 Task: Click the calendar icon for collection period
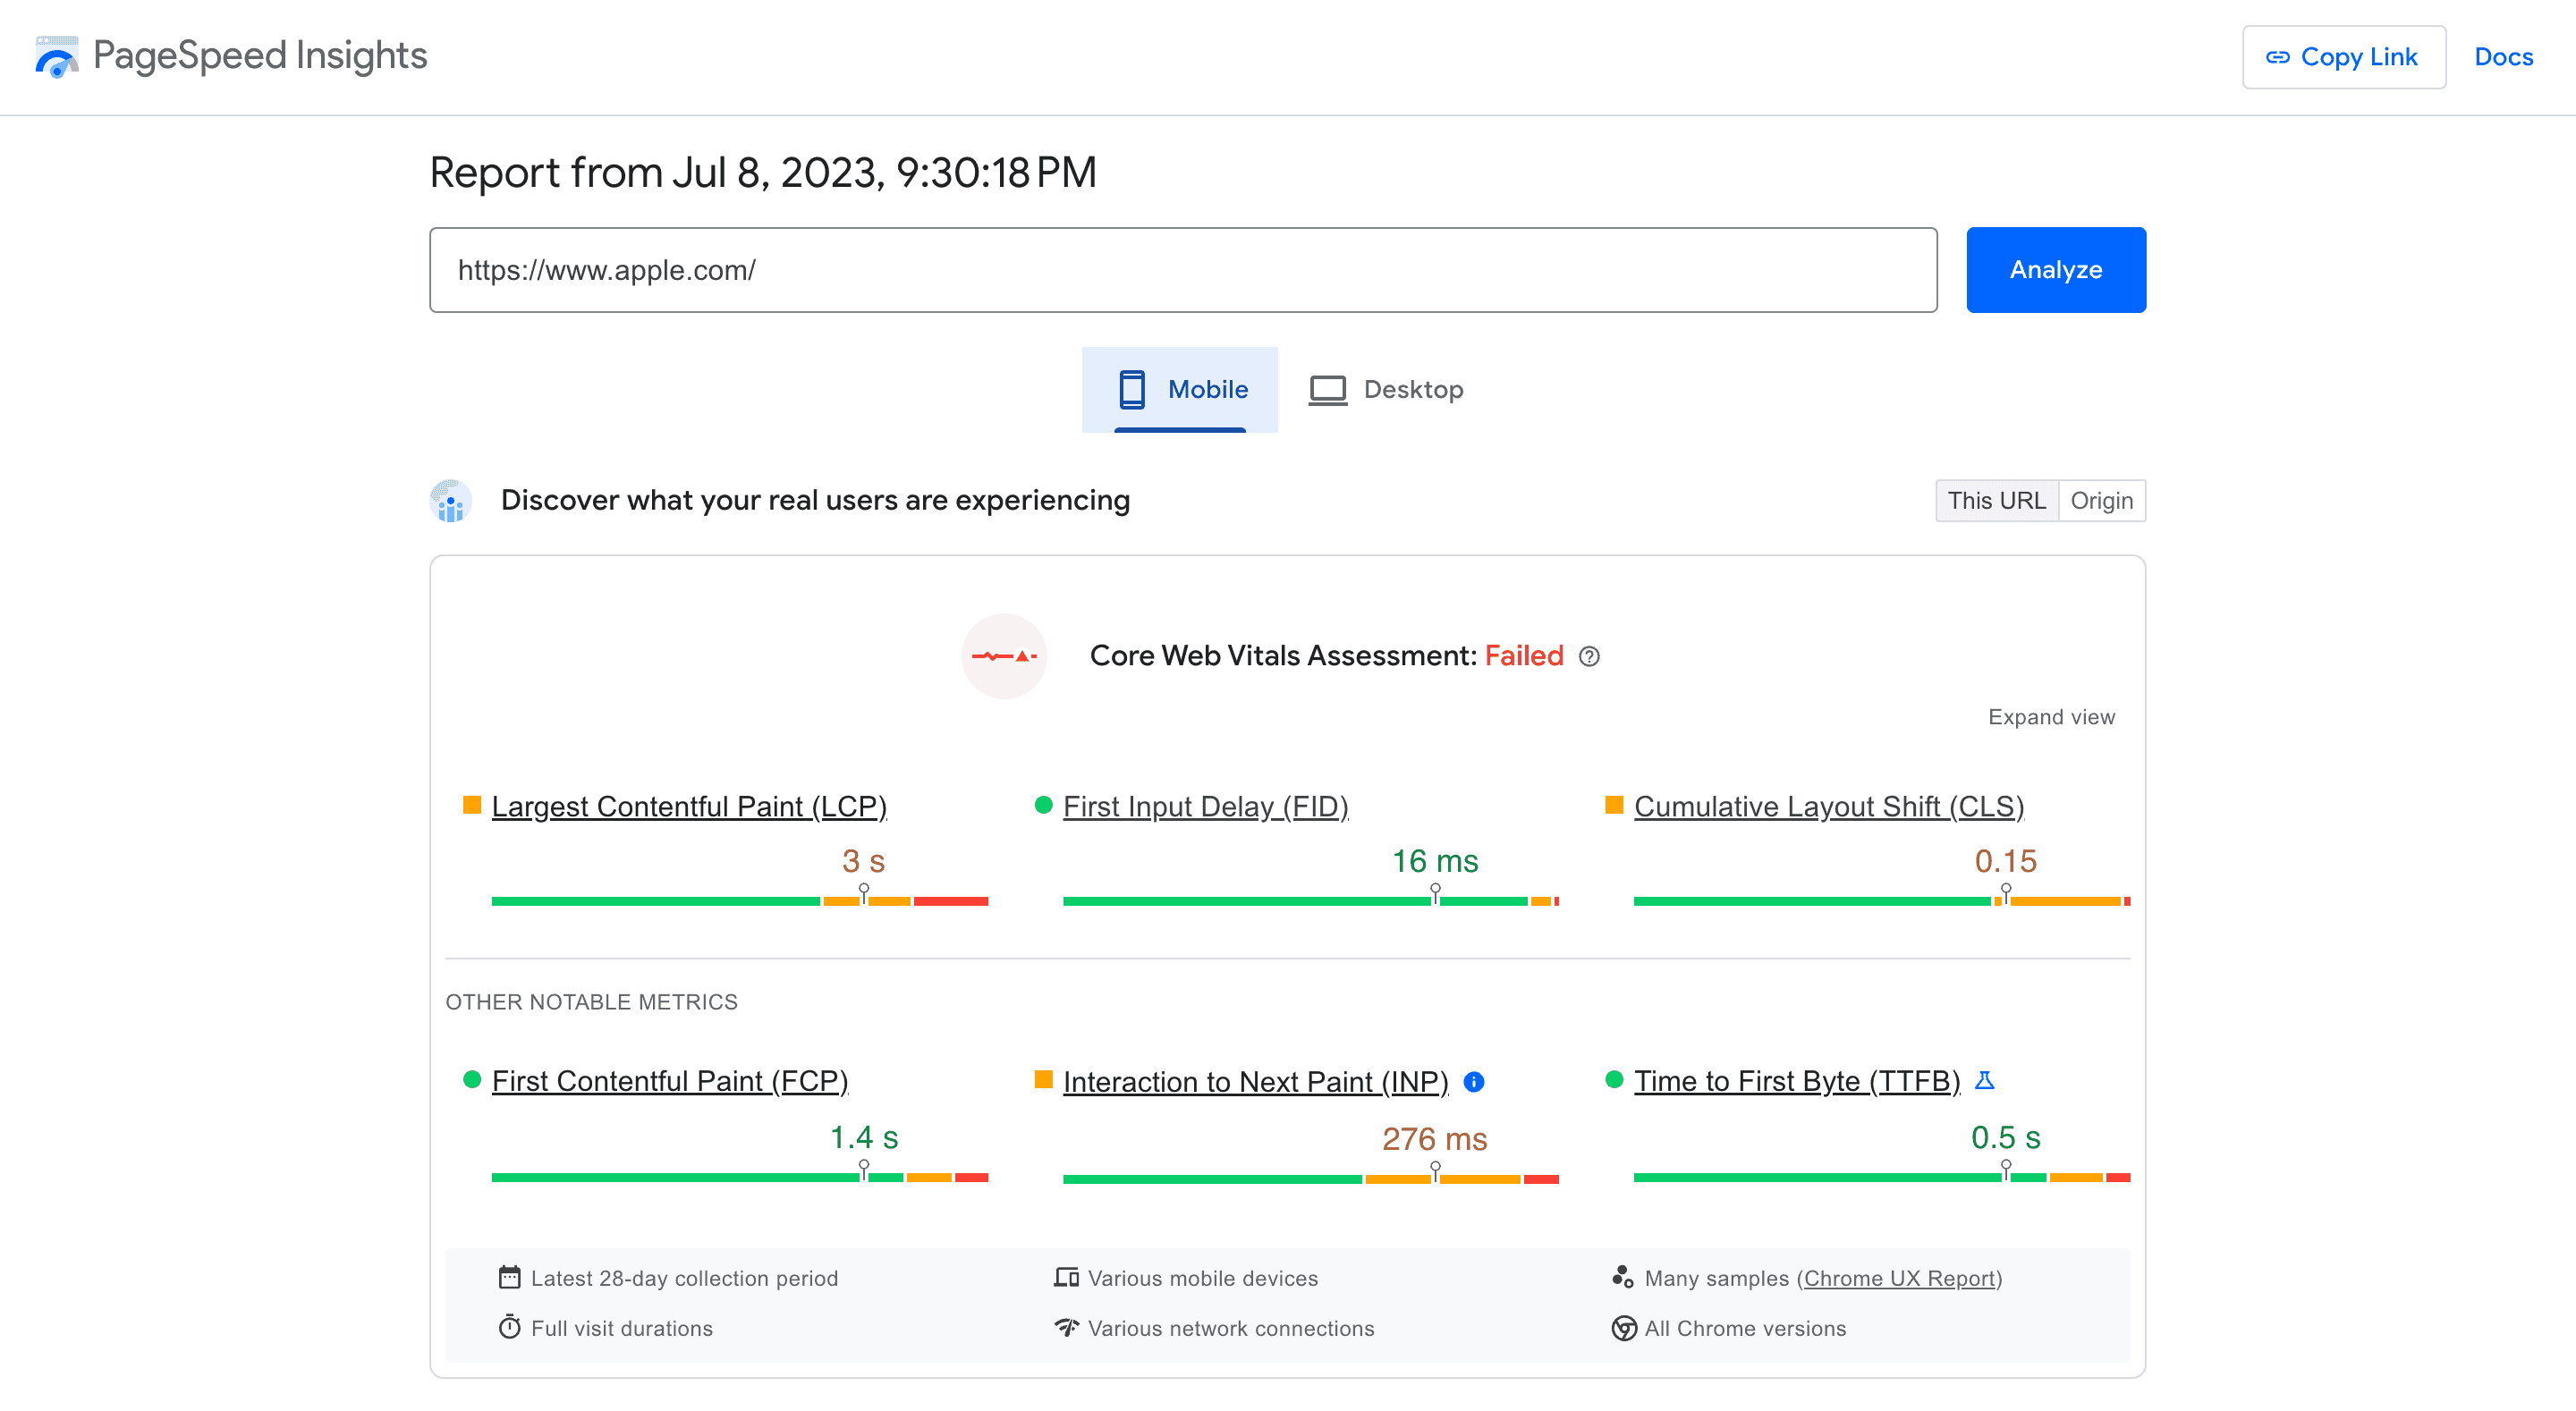coord(509,1277)
